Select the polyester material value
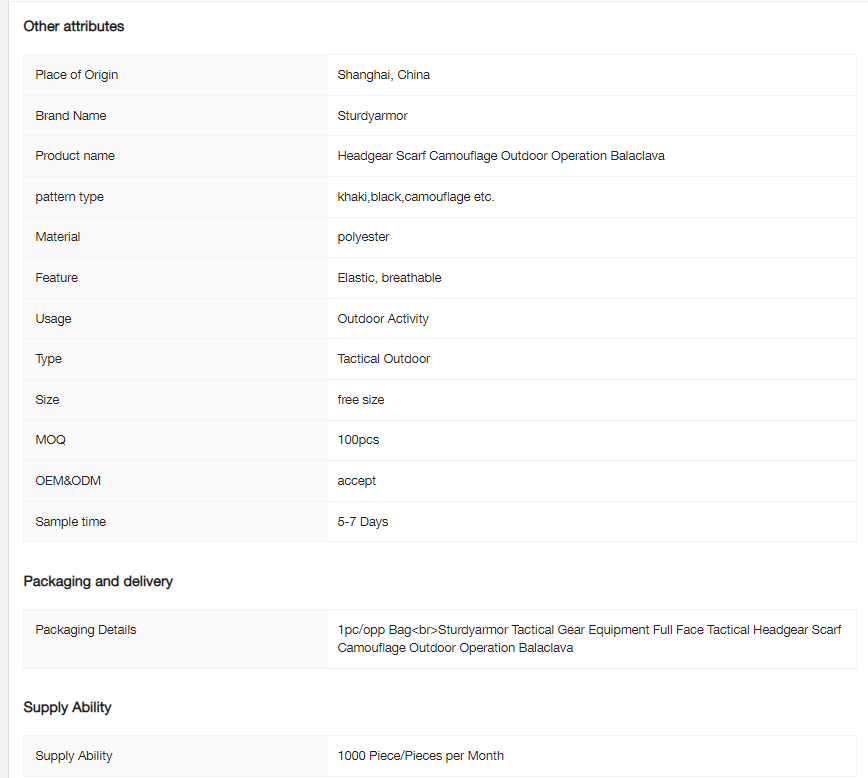 pos(364,237)
